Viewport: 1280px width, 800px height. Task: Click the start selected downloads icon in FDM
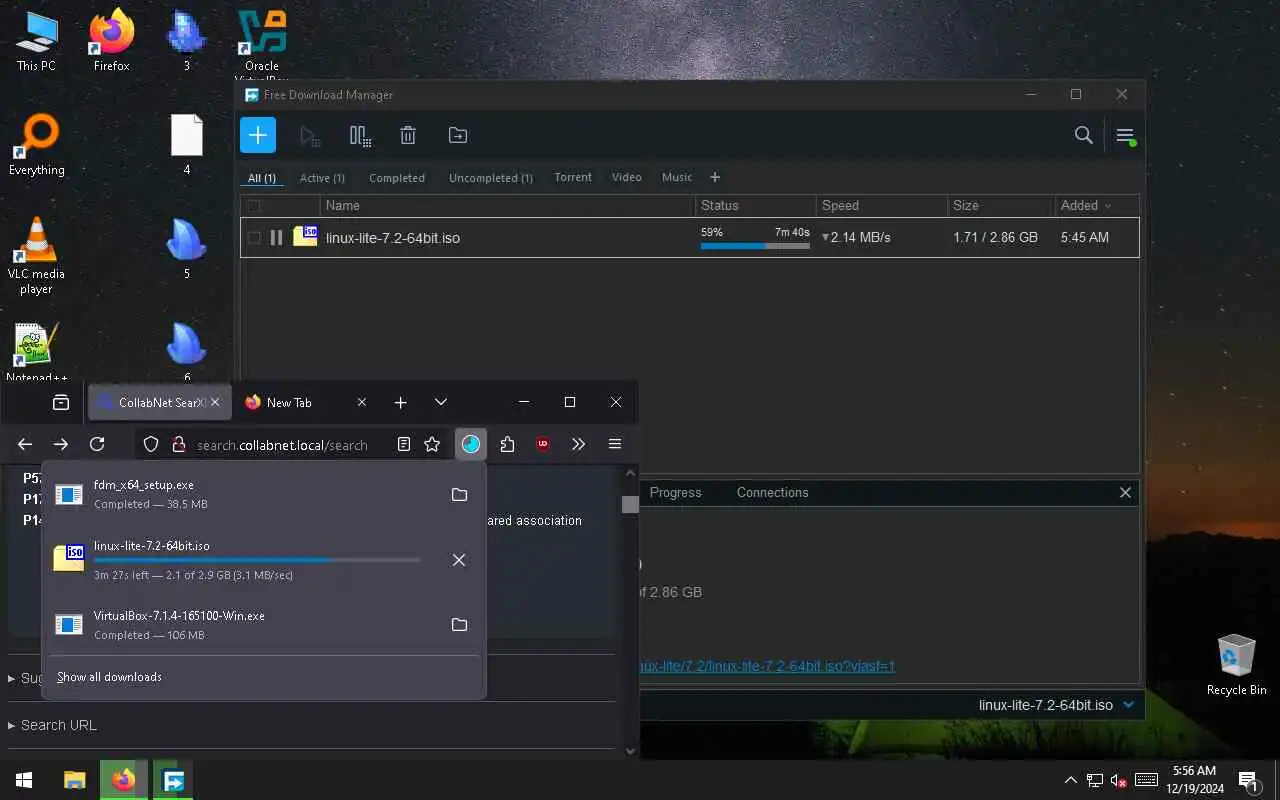(309, 135)
